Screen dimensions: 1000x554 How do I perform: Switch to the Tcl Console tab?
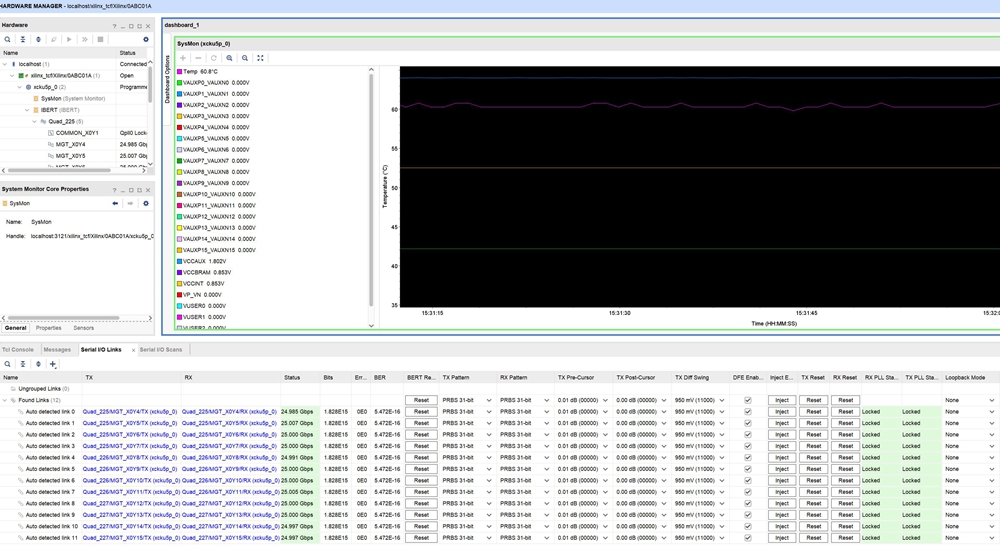coord(17,350)
